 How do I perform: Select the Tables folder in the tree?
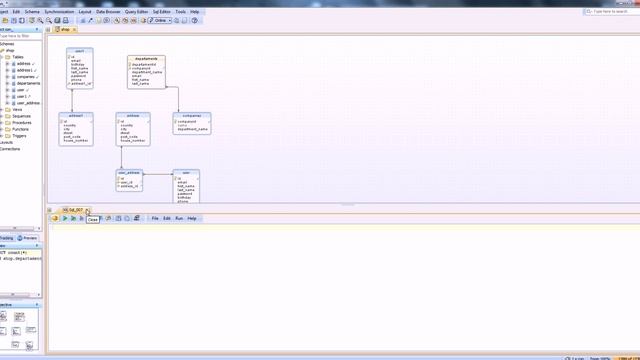(18, 57)
